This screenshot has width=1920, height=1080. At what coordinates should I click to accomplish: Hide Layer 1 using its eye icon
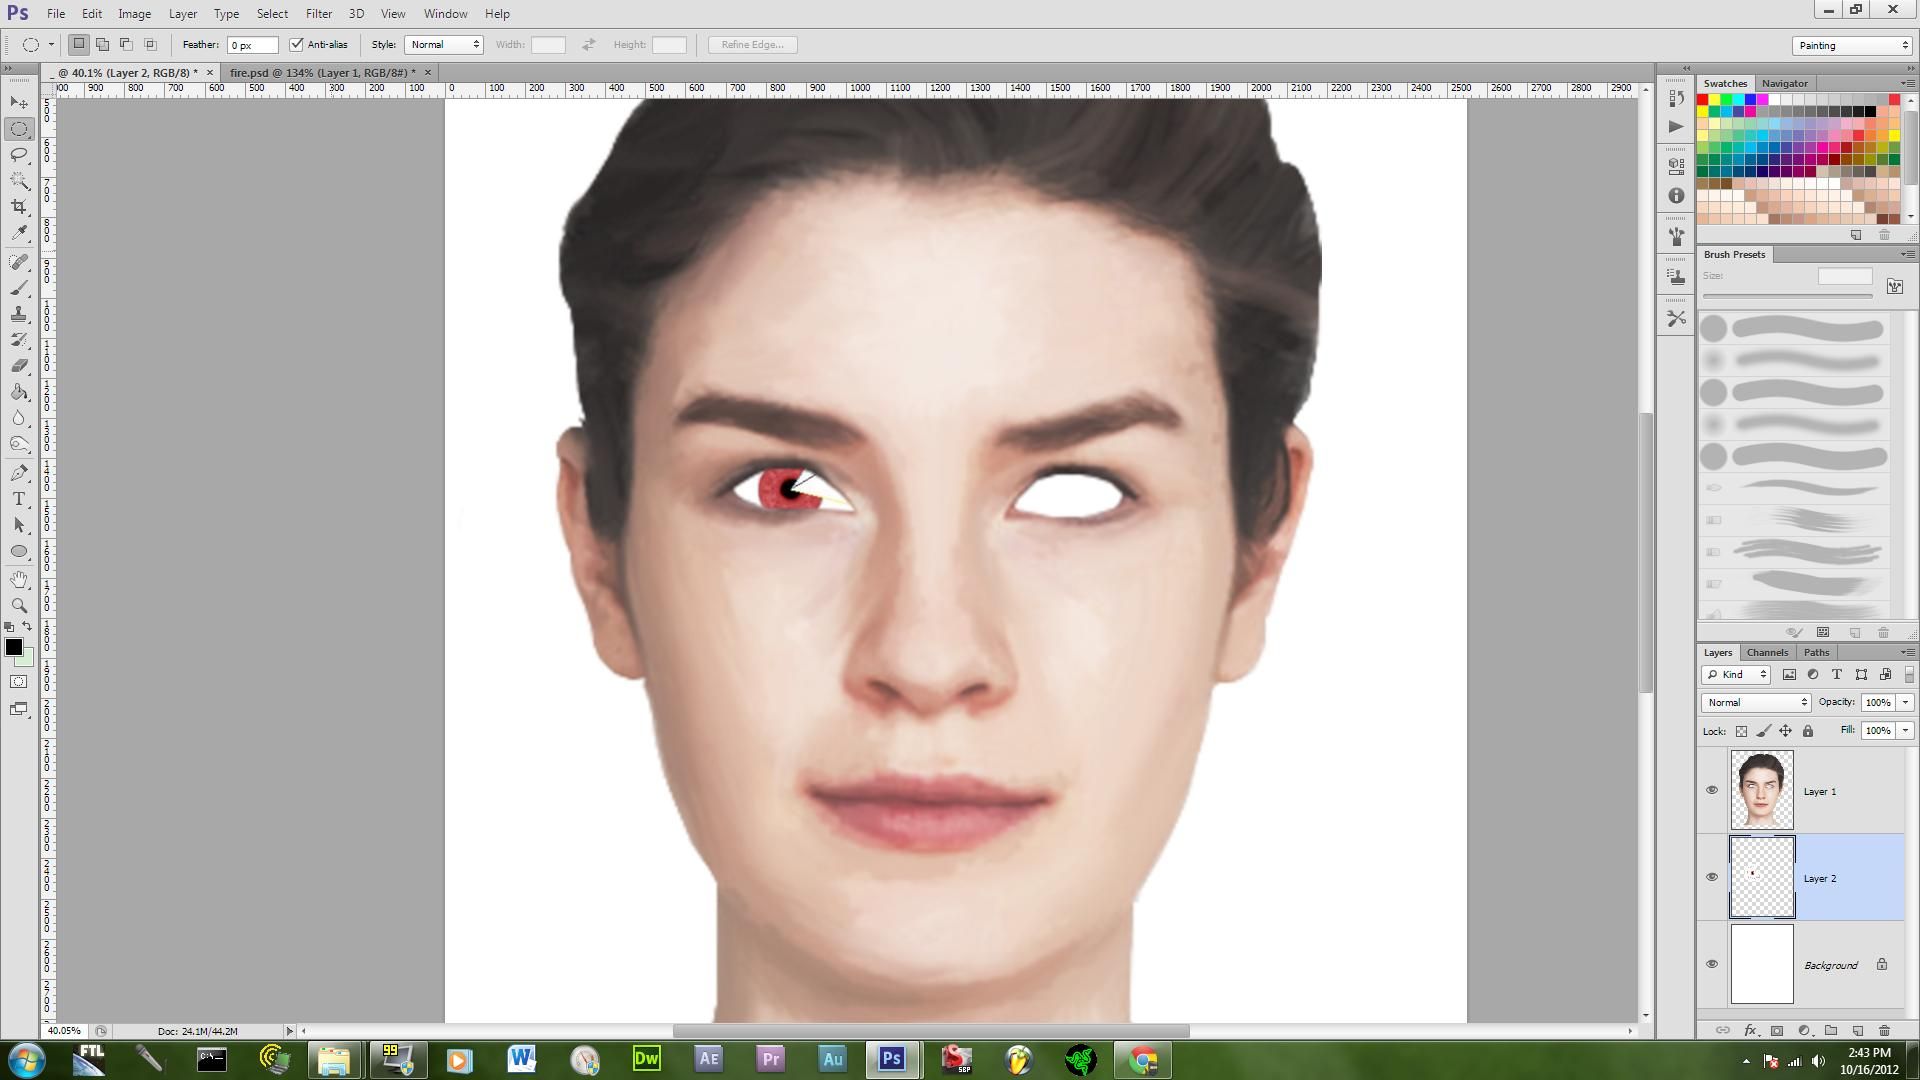click(1711, 790)
